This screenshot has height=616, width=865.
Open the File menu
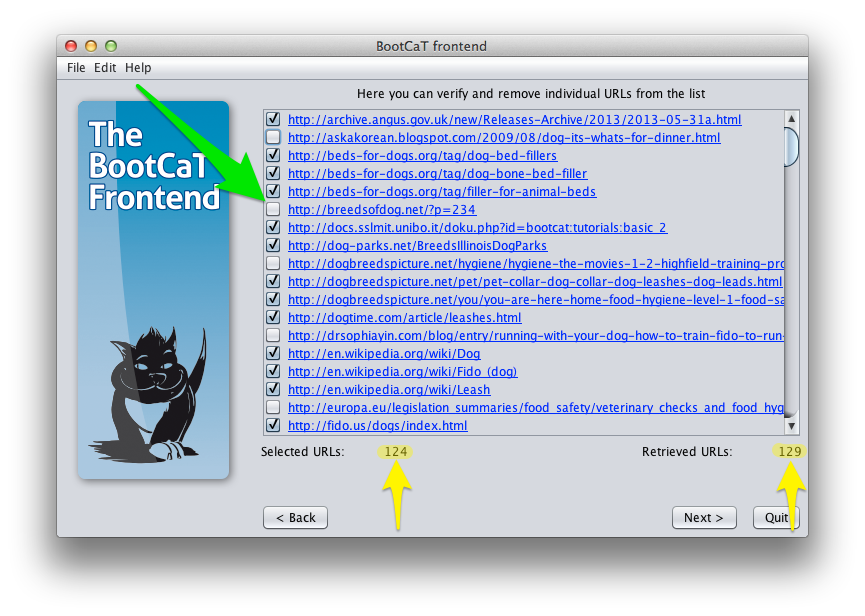[x=76, y=68]
